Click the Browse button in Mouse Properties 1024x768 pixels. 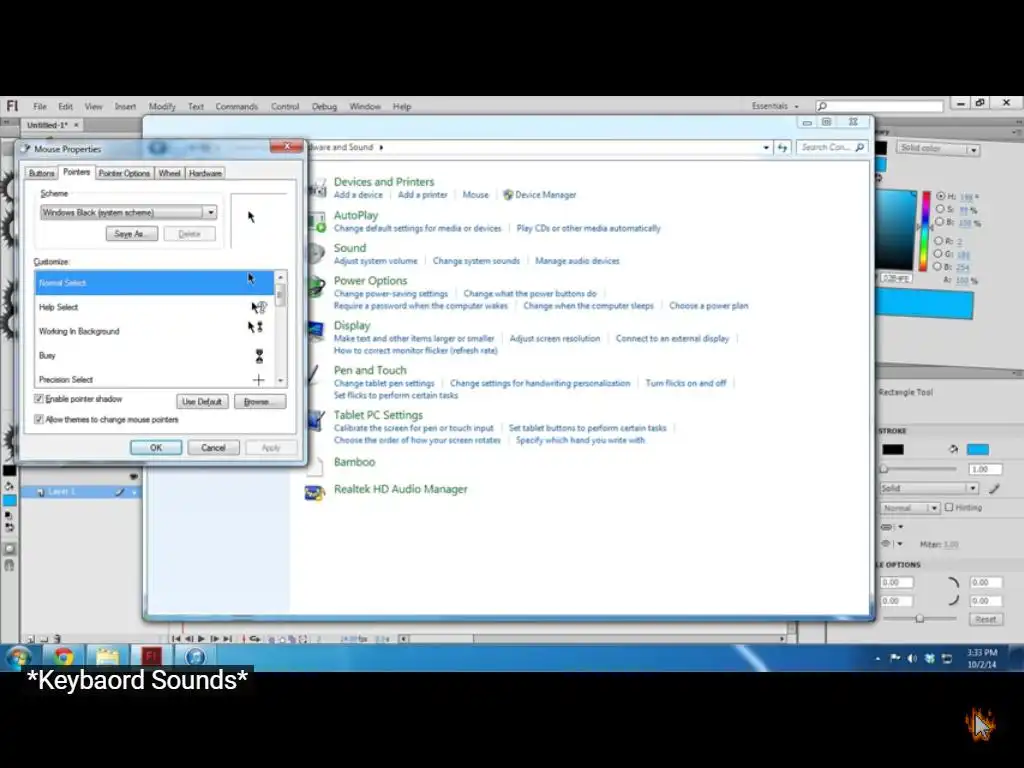coord(260,402)
